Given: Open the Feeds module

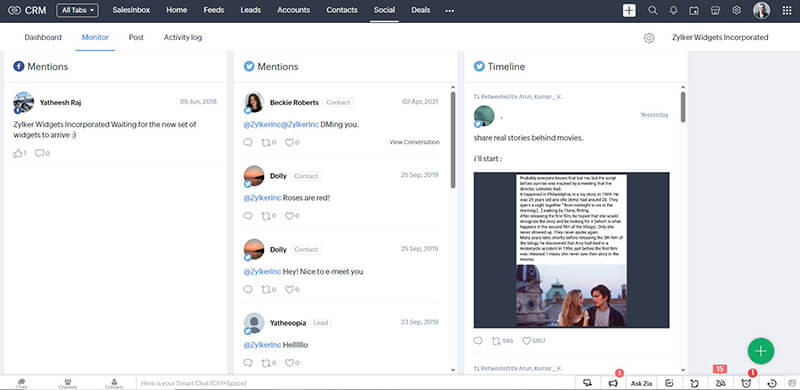Looking at the screenshot, I should [214, 10].
